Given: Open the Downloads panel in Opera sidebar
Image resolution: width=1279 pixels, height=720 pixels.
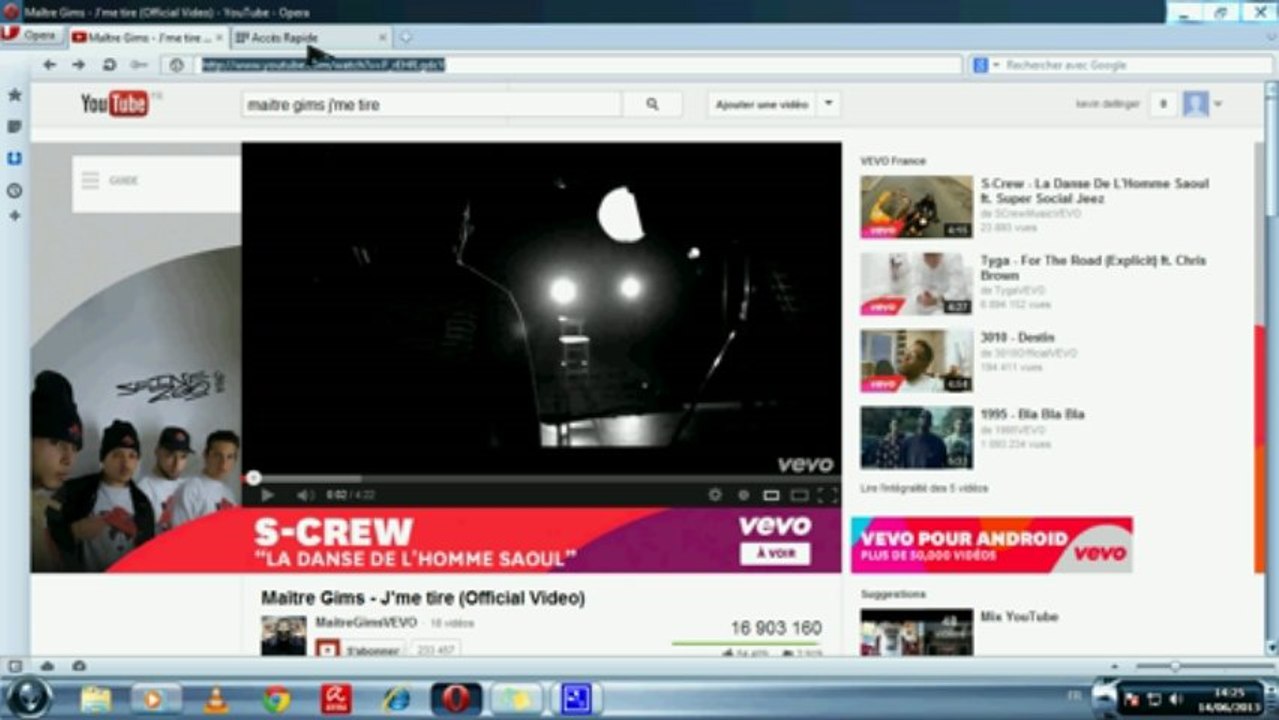Looking at the screenshot, I should coord(15,158).
